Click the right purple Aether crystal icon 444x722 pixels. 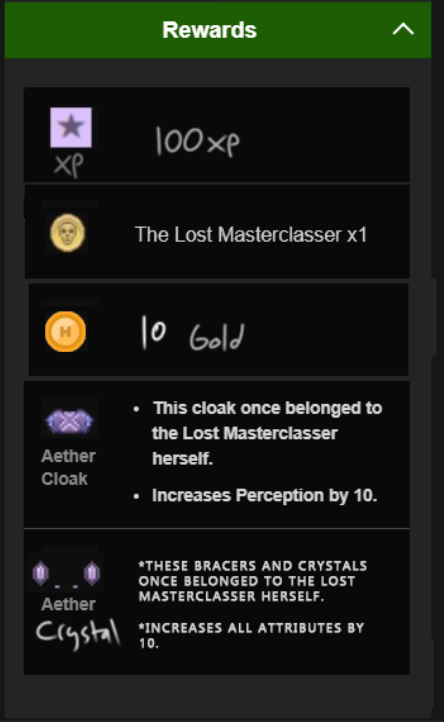coord(92,574)
